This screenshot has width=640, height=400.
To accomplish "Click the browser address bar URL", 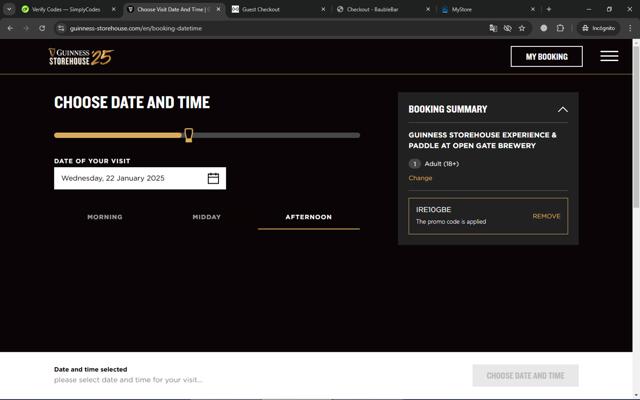I will (x=136, y=28).
